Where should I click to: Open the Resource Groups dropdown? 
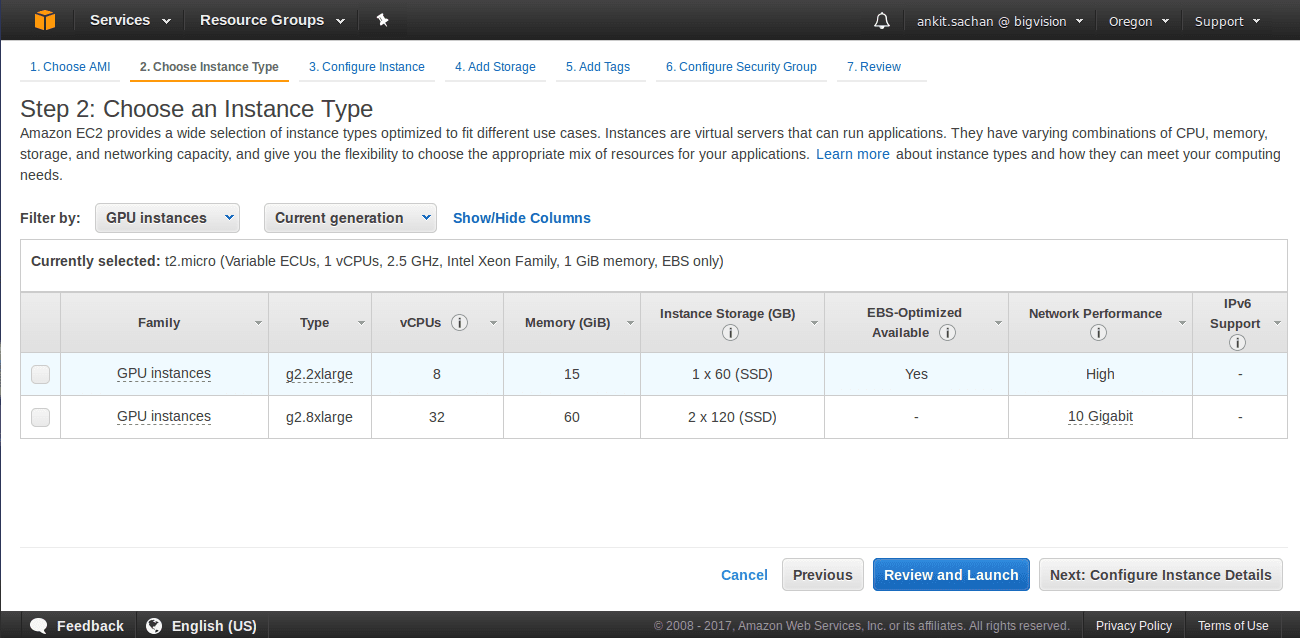point(272,20)
